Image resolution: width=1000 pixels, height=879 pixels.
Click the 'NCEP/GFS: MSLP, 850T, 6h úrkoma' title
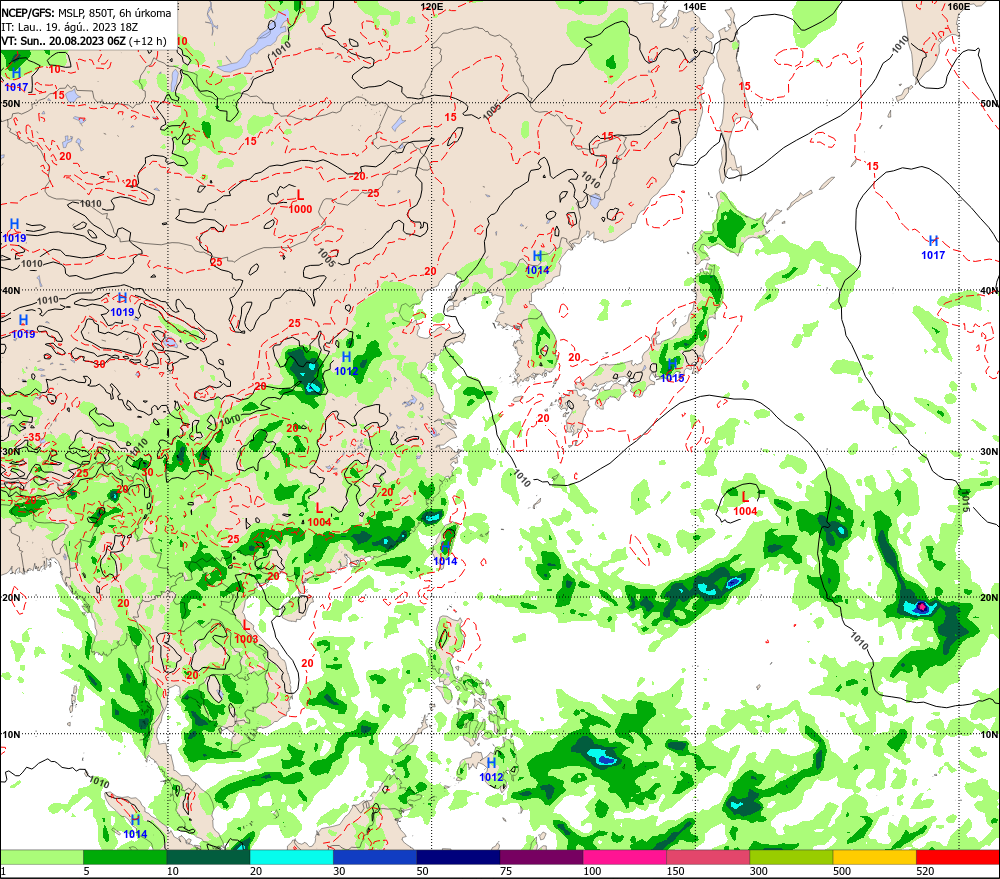[x=86, y=13]
